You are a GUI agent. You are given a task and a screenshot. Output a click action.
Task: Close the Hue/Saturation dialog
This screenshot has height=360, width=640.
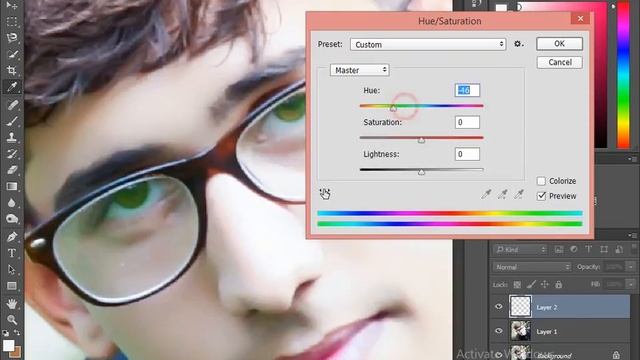(x=580, y=18)
